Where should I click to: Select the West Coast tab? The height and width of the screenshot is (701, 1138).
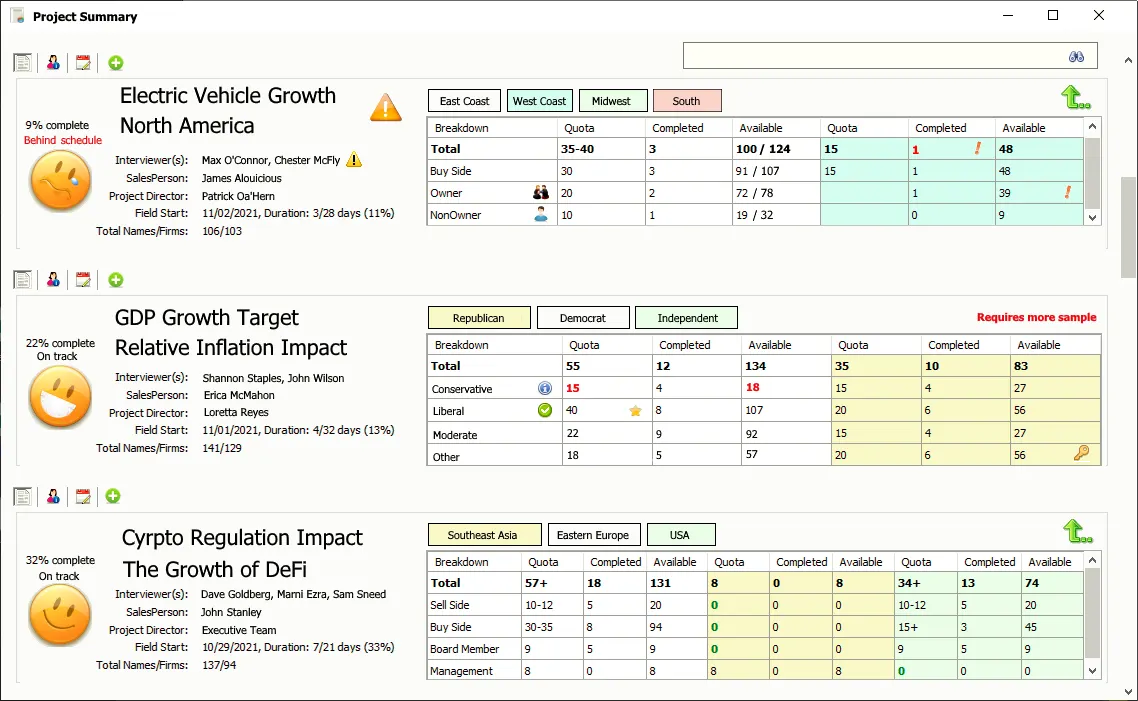click(x=539, y=101)
